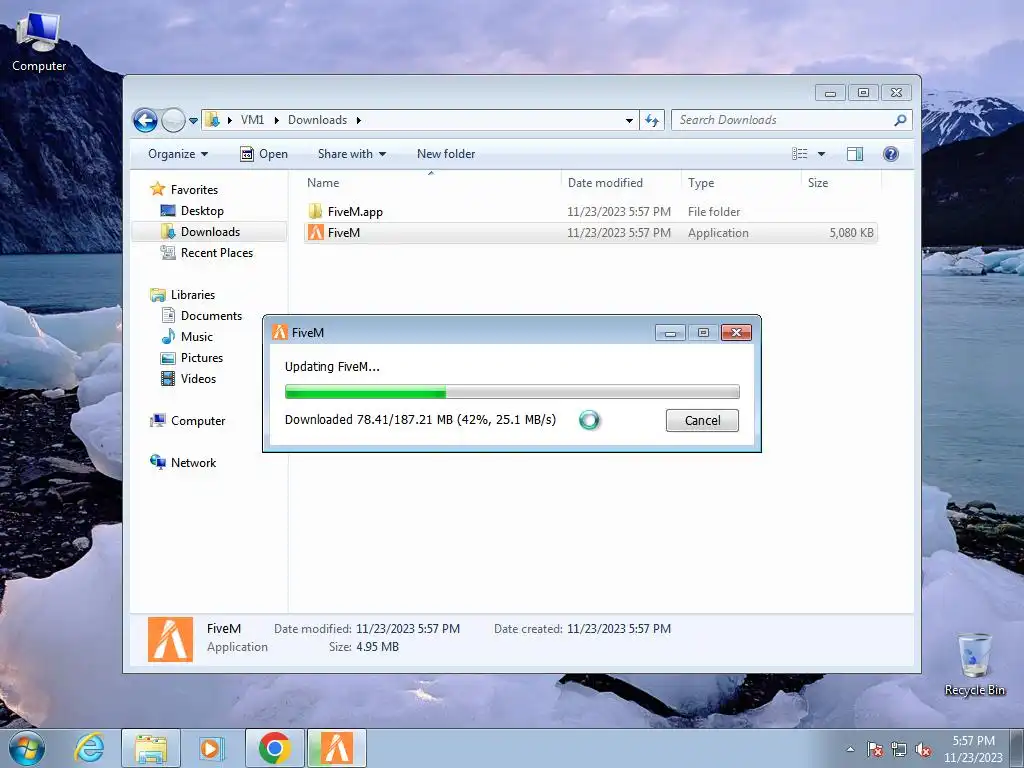Click FiveM thumbnail in details pane

tap(170, 639)
